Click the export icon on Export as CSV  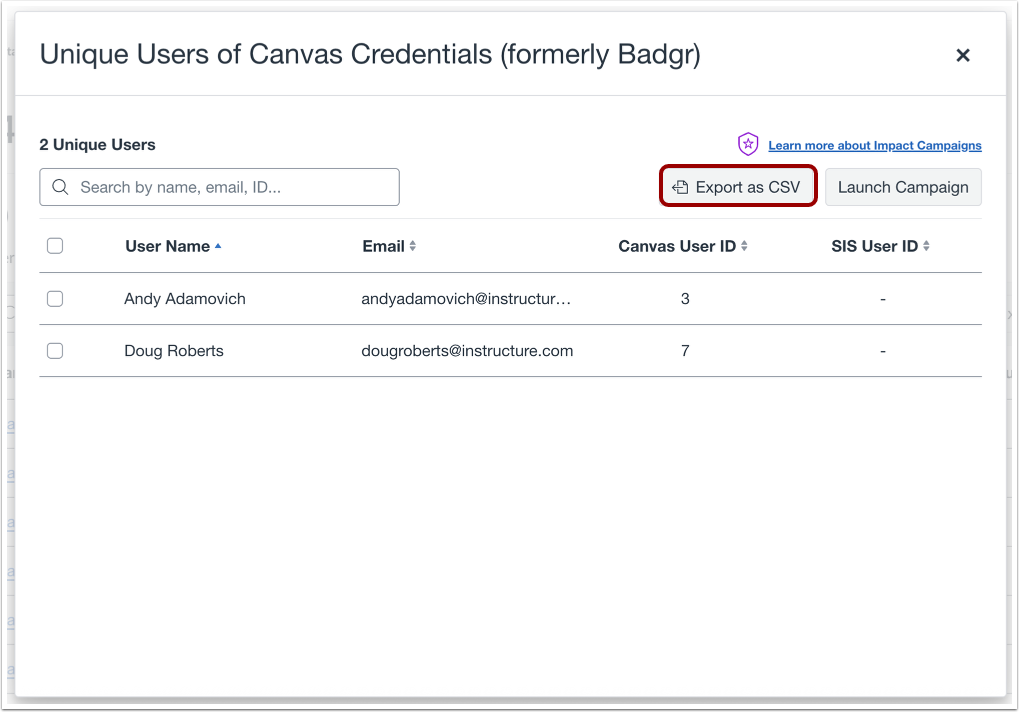point(680,187)
